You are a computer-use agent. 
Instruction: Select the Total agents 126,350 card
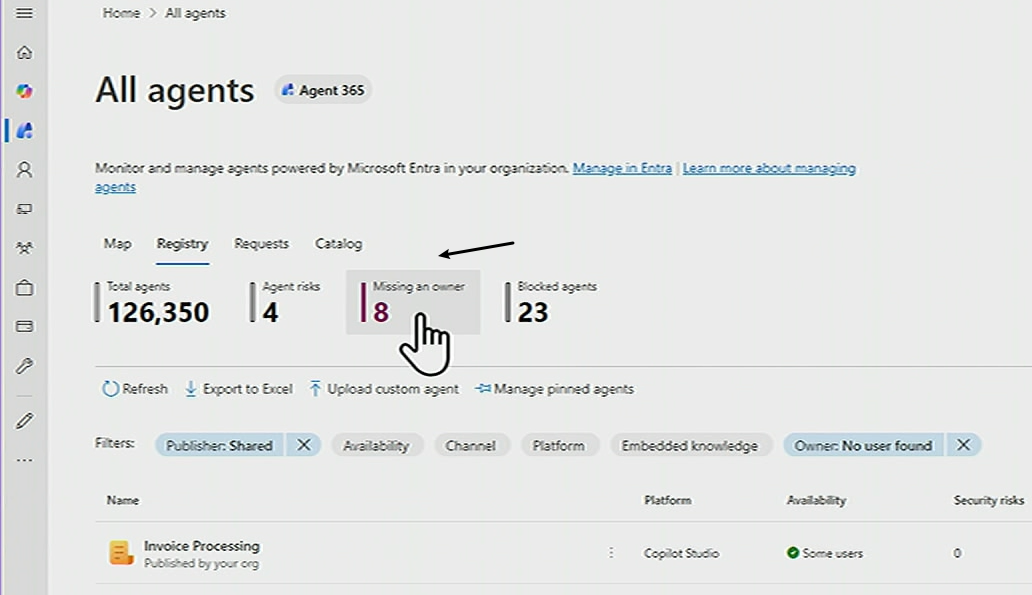(153, 303)
